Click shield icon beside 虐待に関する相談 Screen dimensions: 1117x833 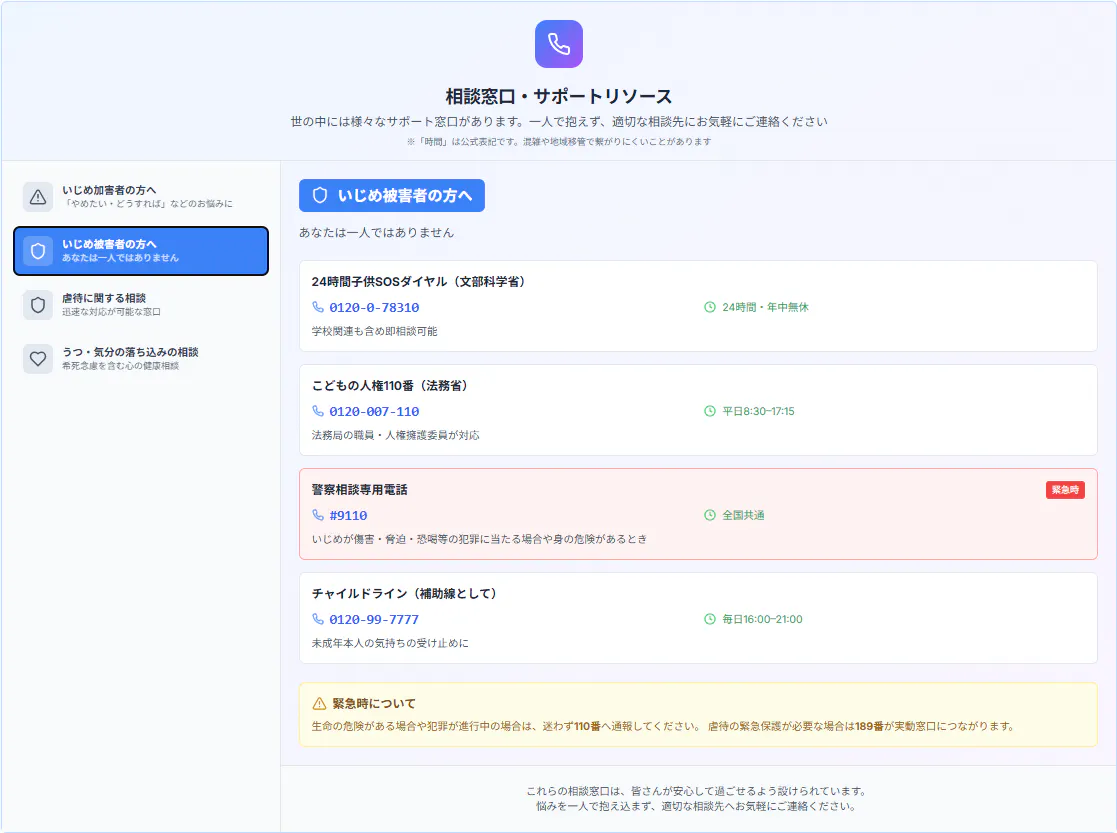(x=38, y=305)
